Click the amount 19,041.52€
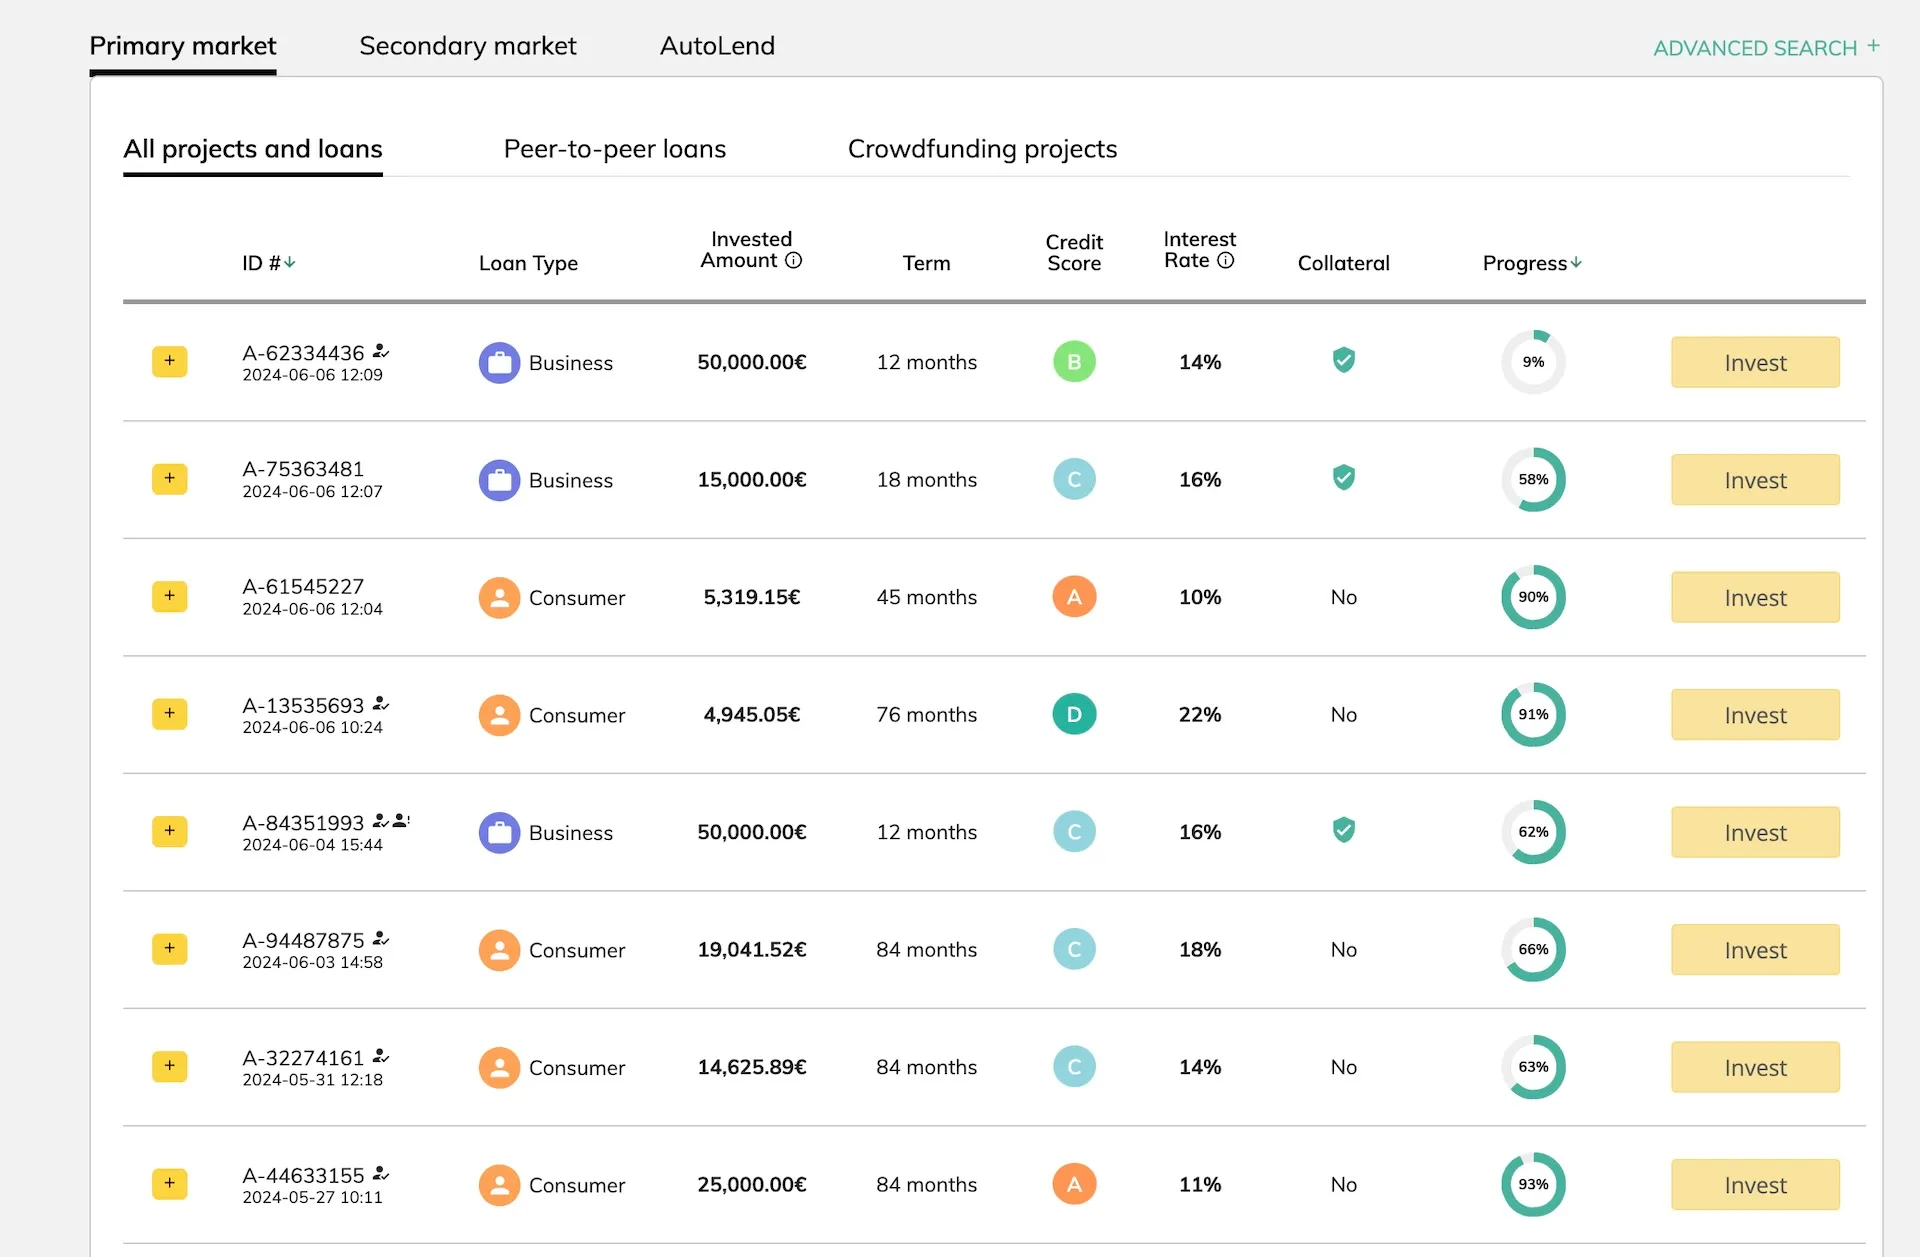 point(751,949)
